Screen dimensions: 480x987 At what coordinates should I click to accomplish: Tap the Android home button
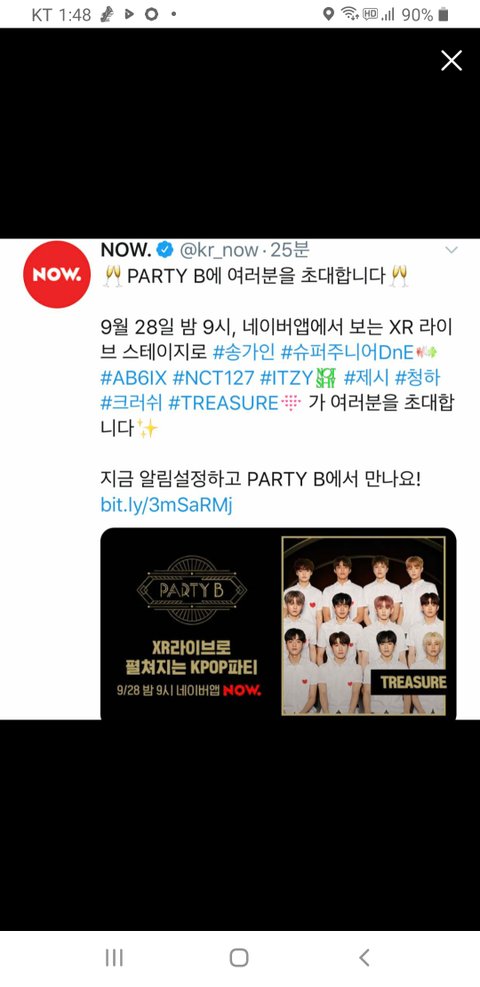[x=239, y=957]
